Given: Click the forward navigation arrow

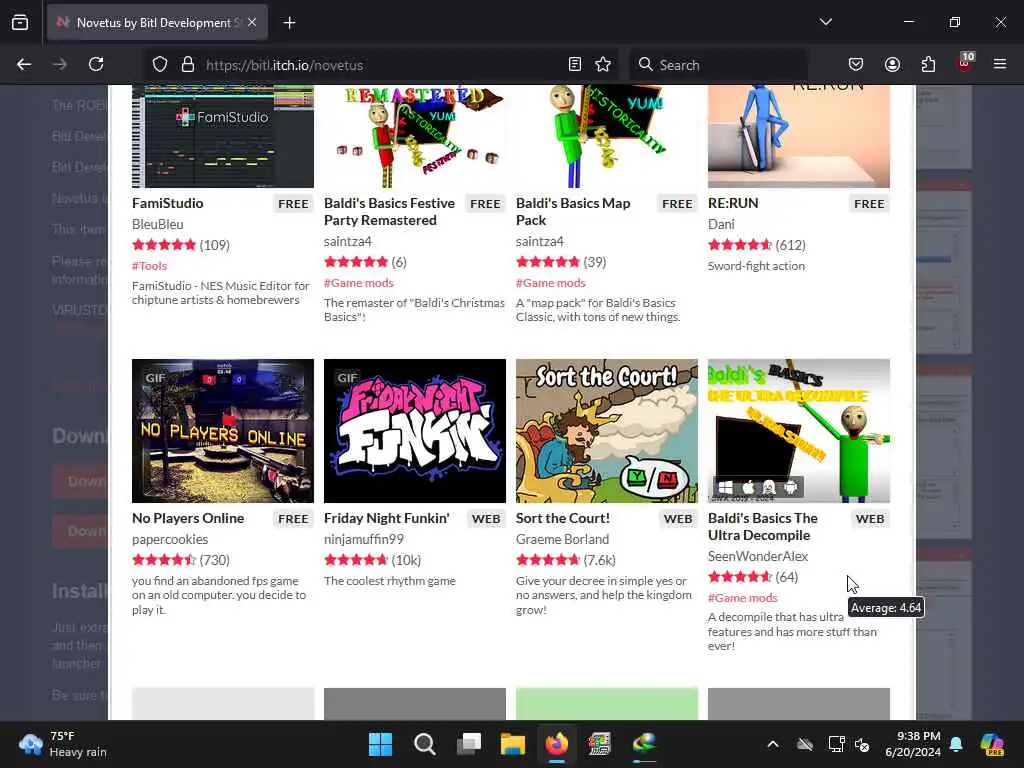Looking at the screenshot, I should tap(60, 64).
